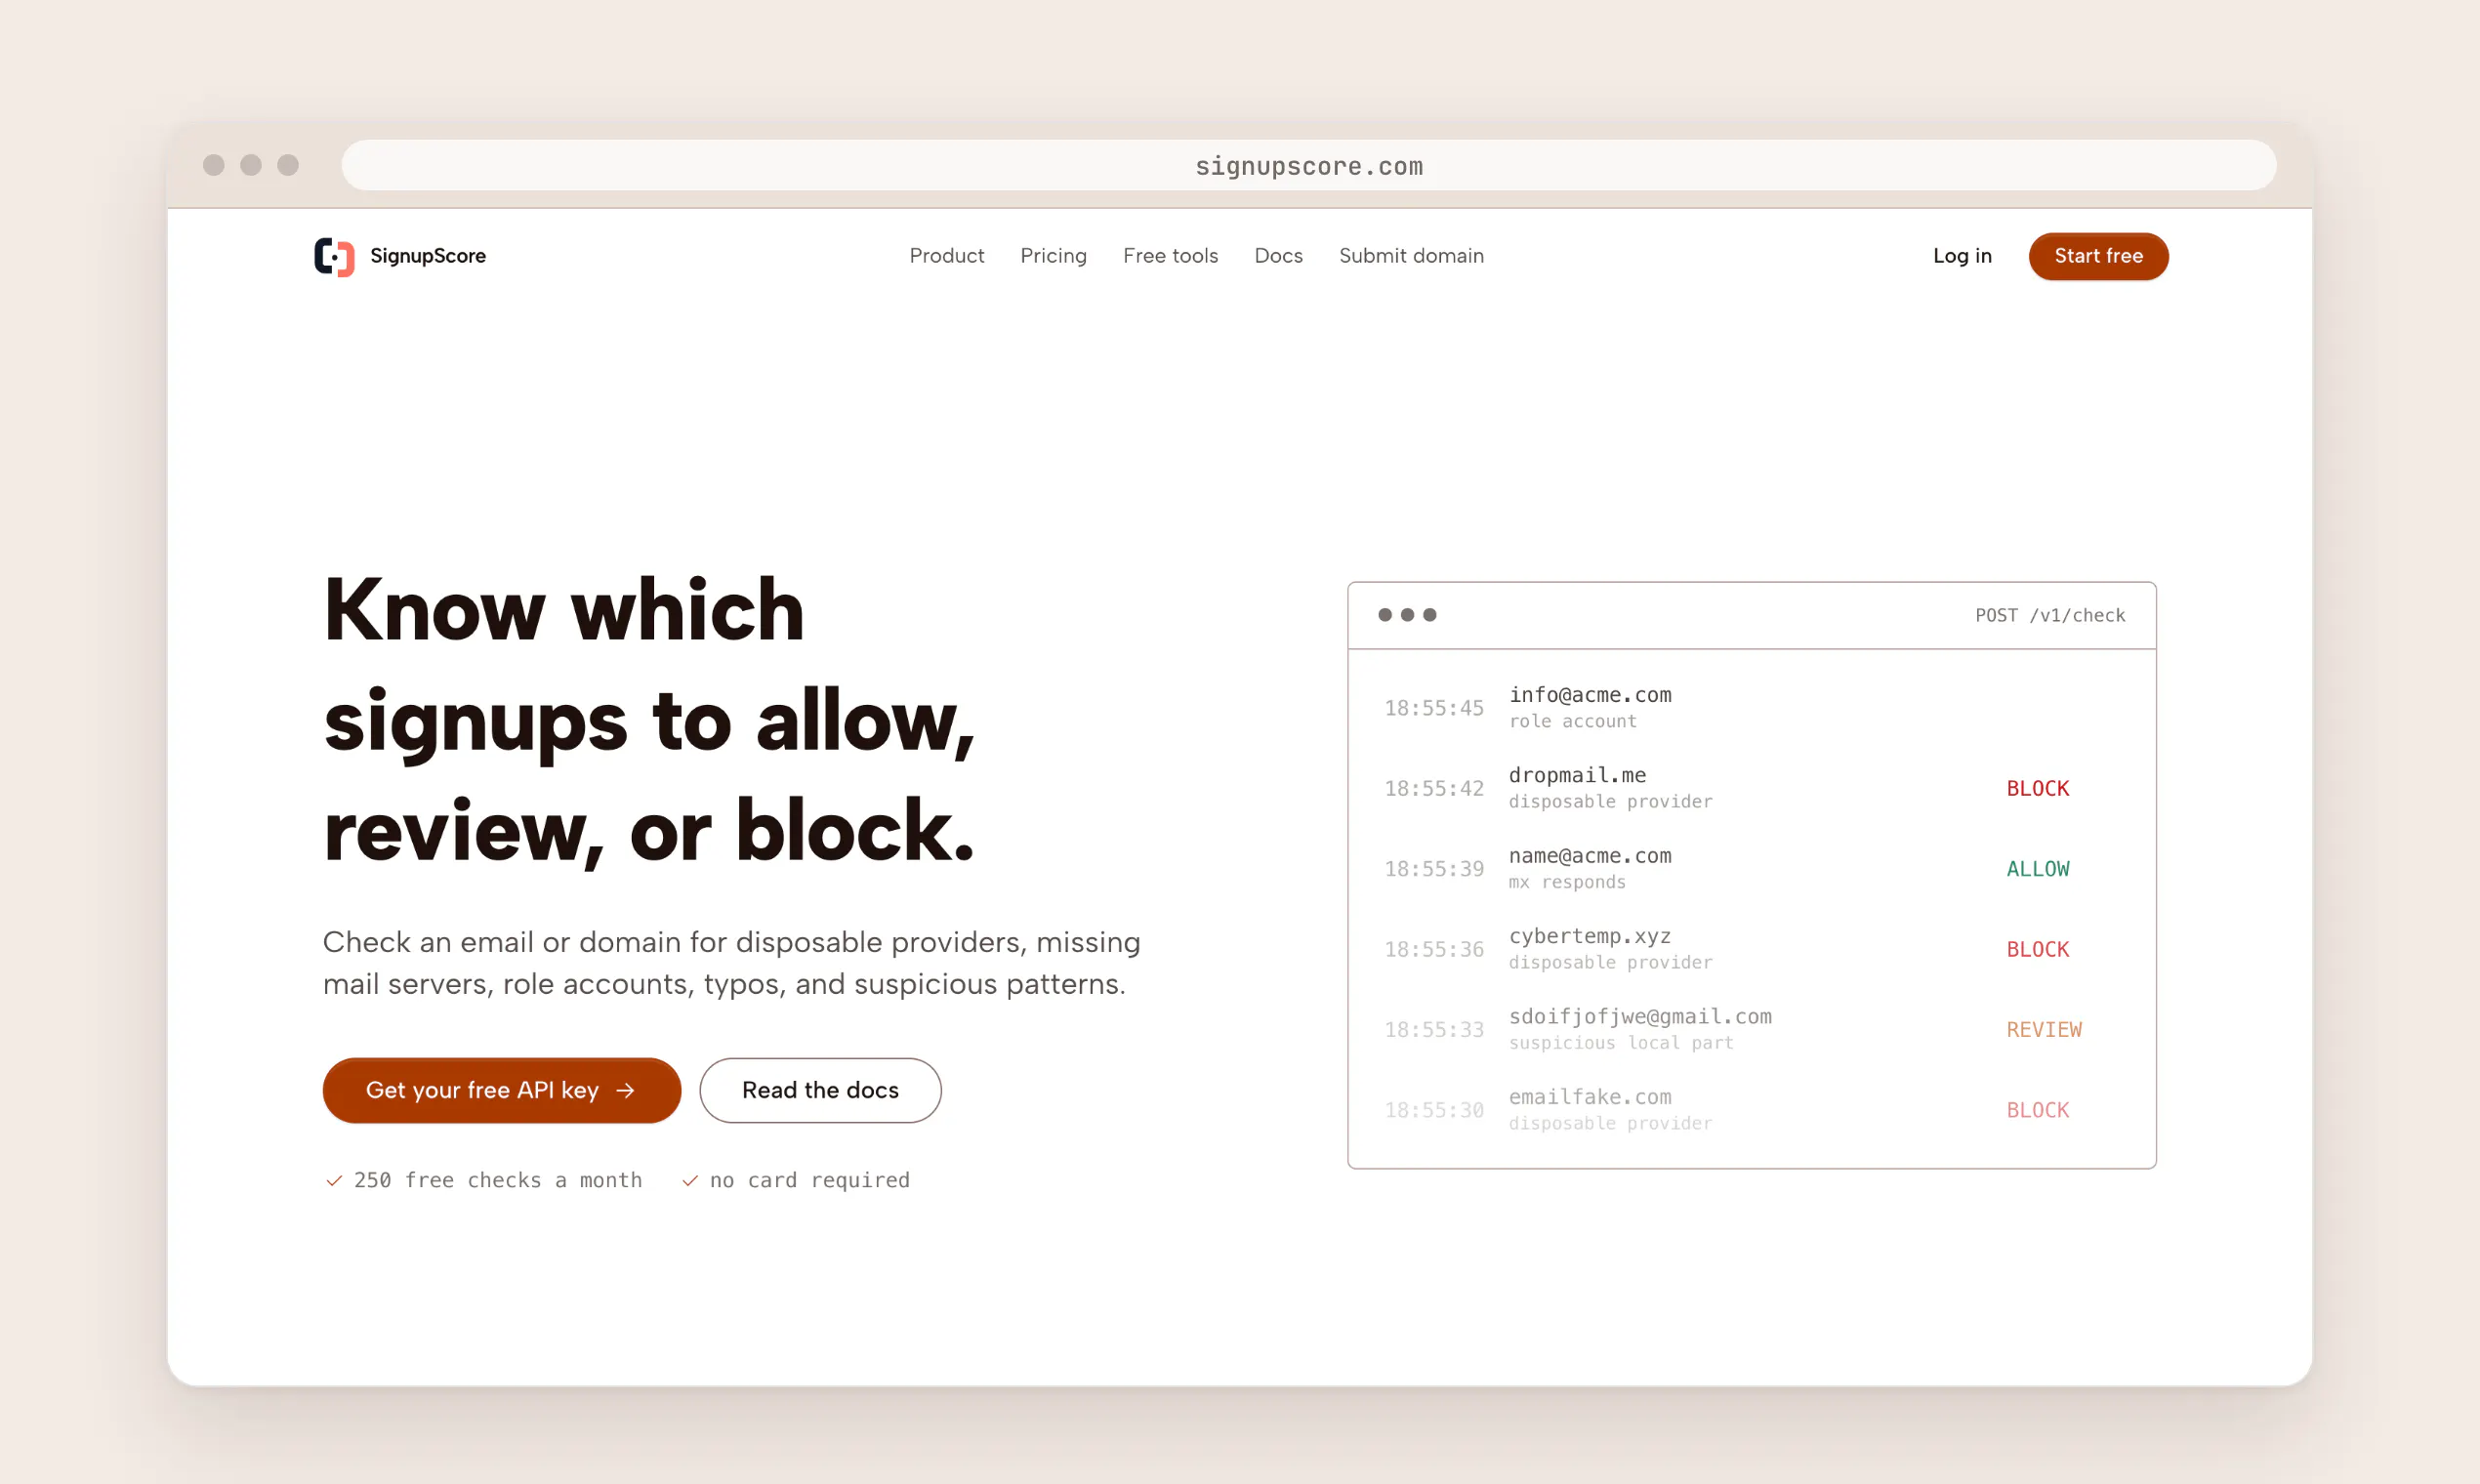Click the emailfake.com log entry
The height and width of the screenshot is (1484, 2480).
(x=1751, y=1110)
